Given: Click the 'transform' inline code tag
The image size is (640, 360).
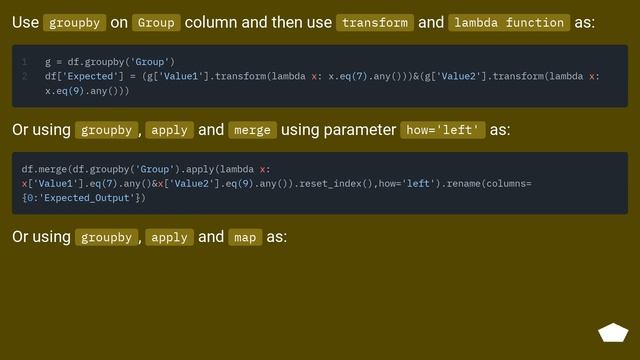Looking at the screenshot, I should (x=375, y=23).
